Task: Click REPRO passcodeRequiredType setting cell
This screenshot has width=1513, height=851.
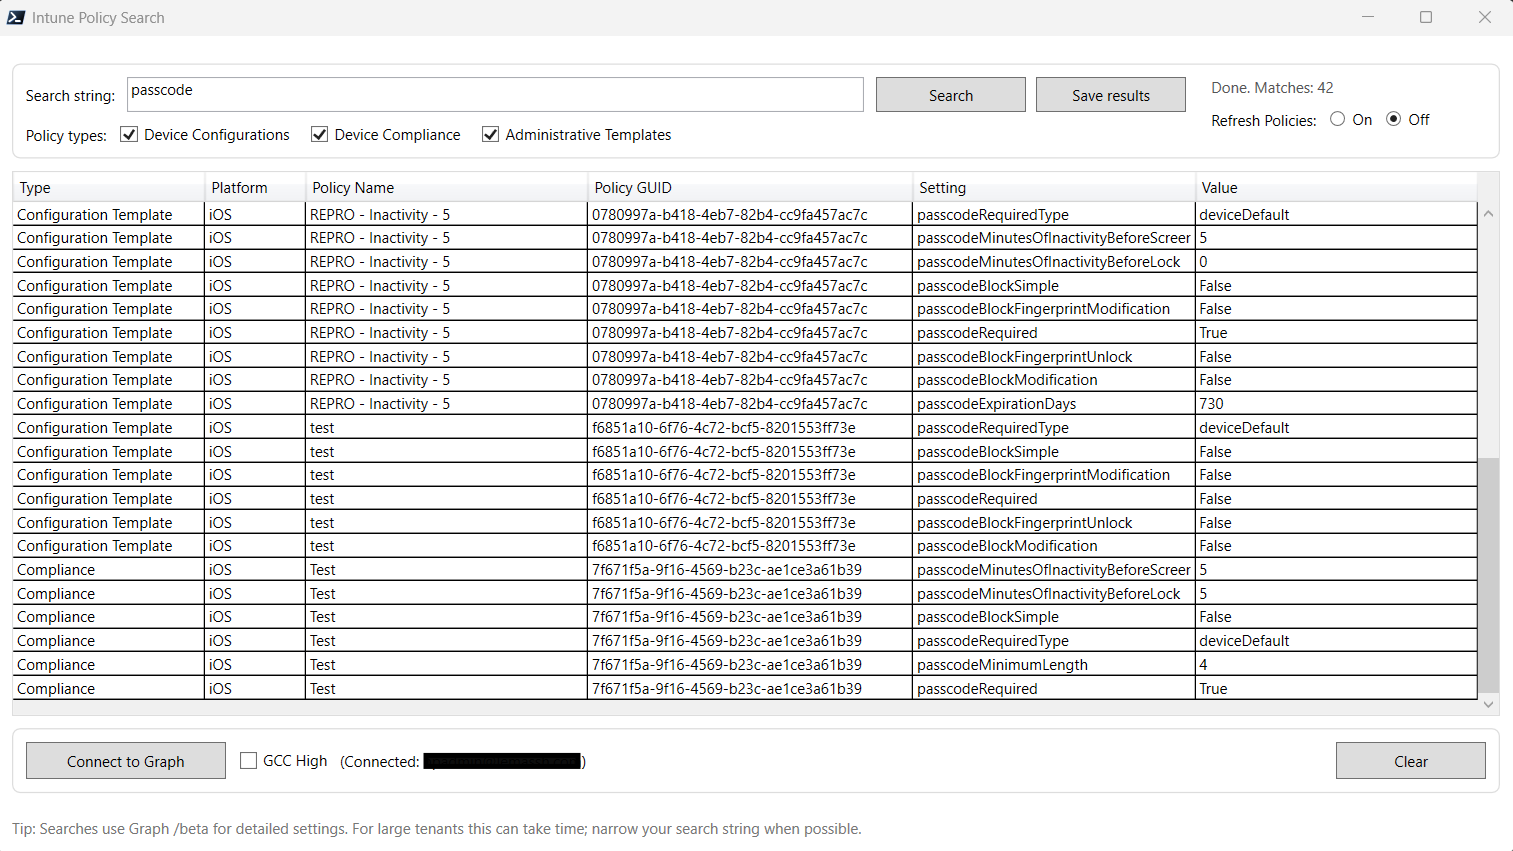Action: [x=1054, y=214]
